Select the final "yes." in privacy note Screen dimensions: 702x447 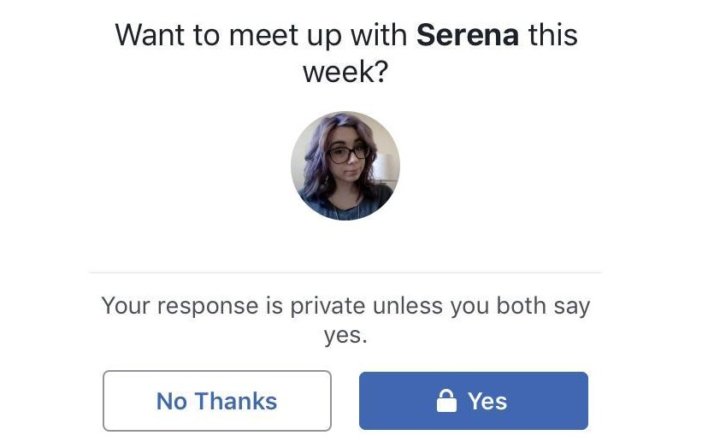(x=345, y=335)
